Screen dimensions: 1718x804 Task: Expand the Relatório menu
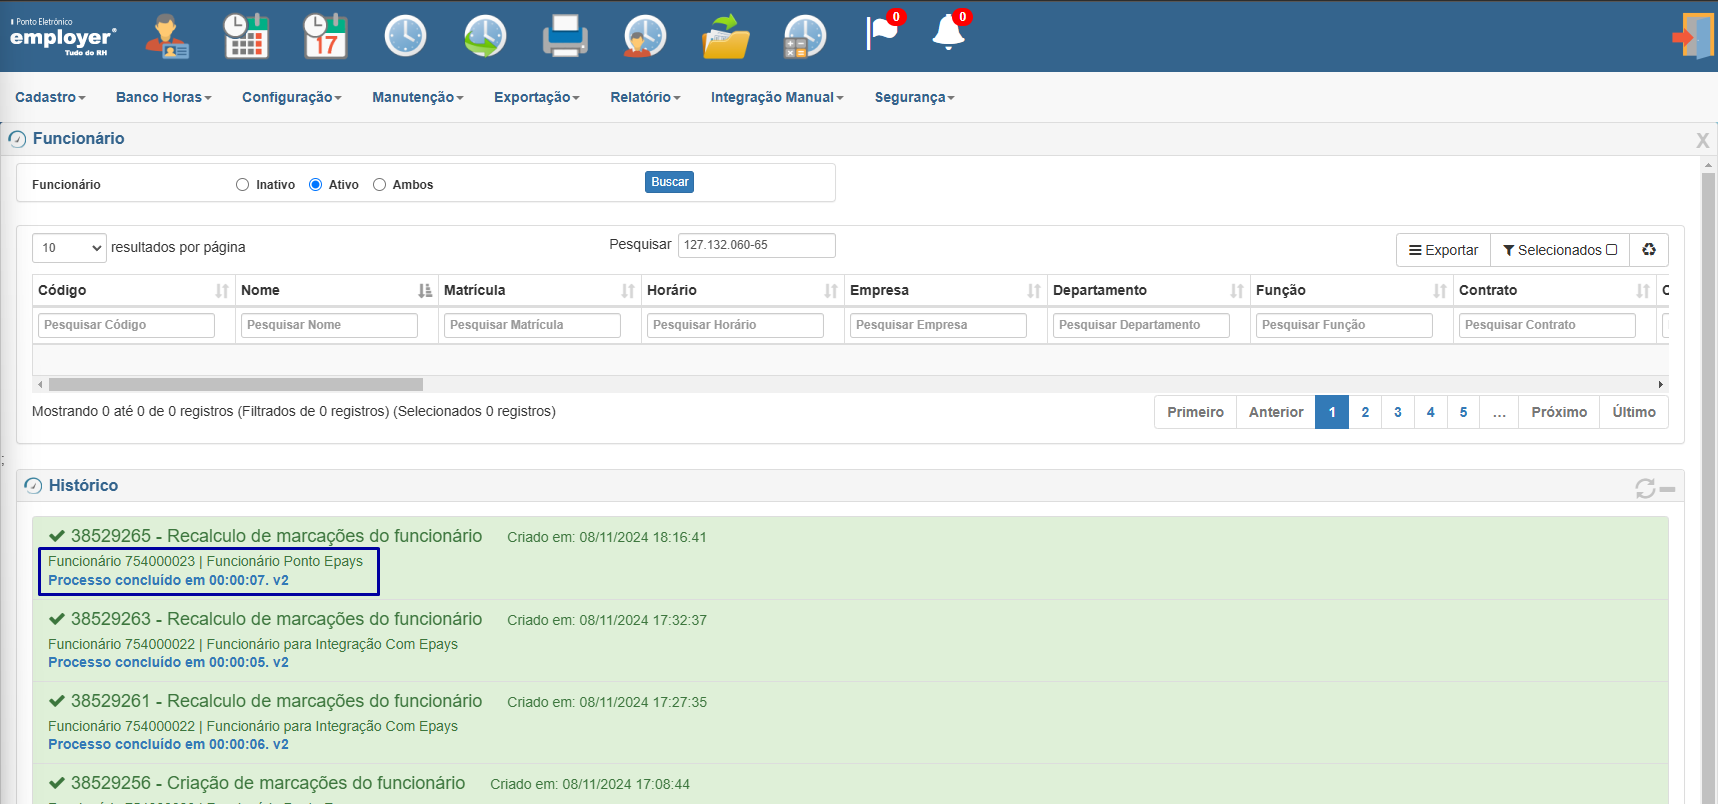[645, 97]
